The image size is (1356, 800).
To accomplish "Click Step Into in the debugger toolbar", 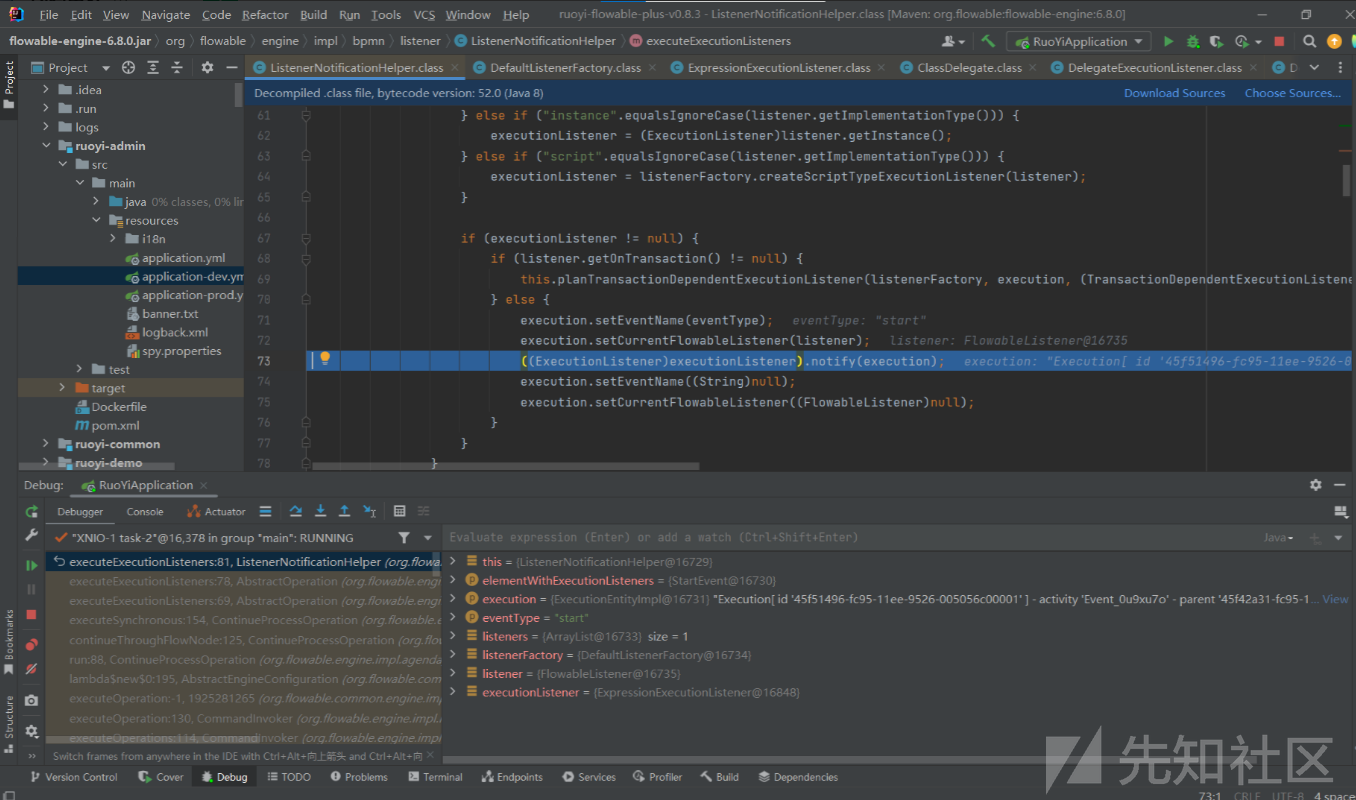I will pyautogui.click(x=320, y=511).
